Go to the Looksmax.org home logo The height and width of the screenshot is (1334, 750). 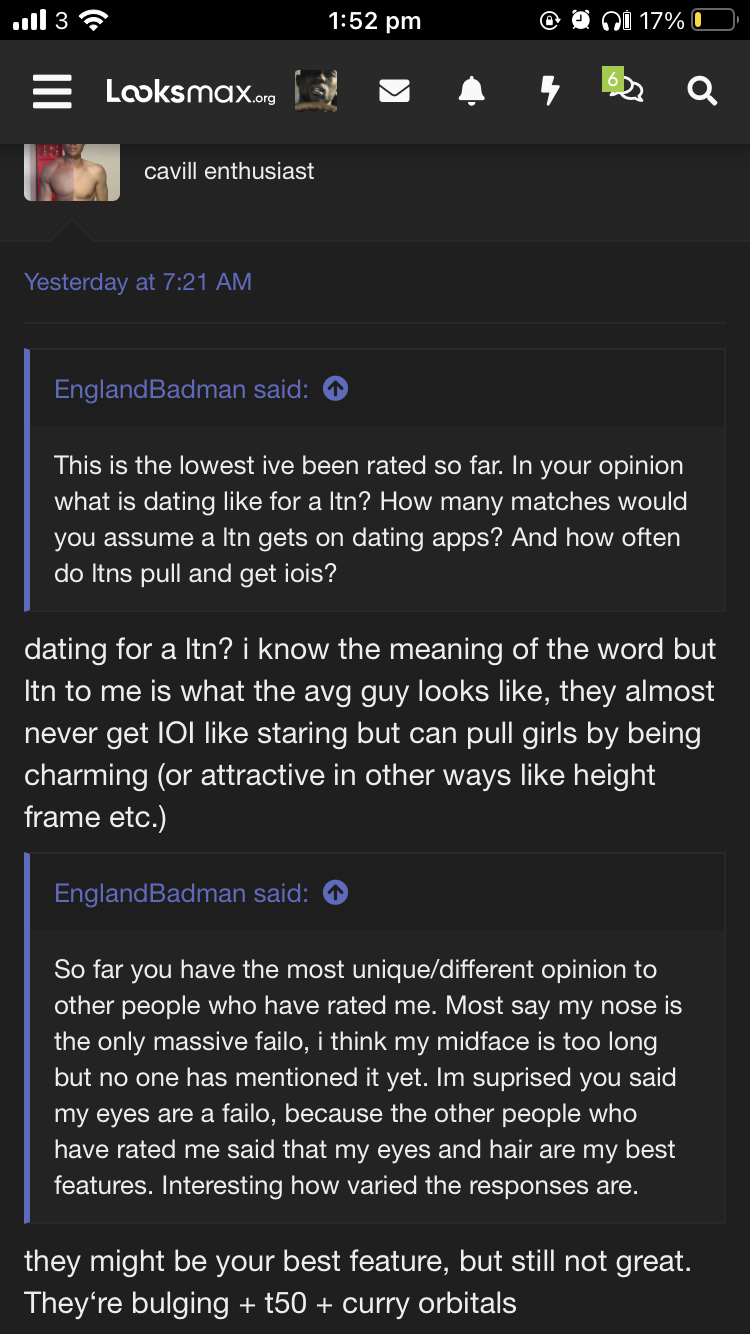pyautogui.click(x=191, y=92)
